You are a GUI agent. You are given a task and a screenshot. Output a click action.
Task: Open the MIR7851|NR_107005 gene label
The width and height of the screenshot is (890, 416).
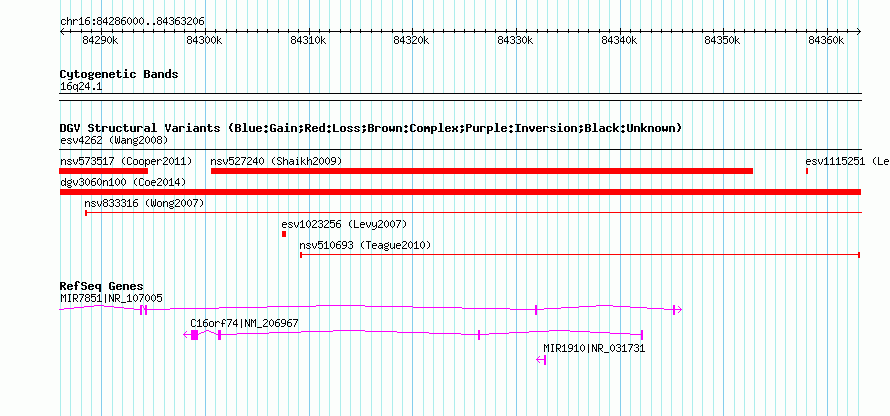coord(111,298)
